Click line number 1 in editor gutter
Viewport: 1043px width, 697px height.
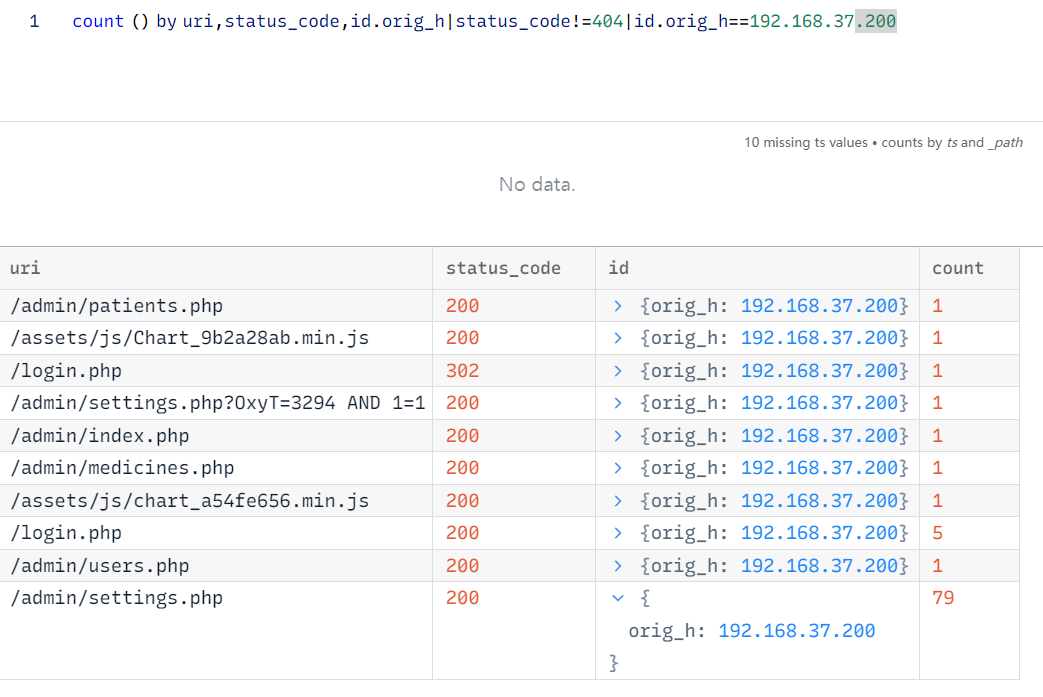pos(34,22)
